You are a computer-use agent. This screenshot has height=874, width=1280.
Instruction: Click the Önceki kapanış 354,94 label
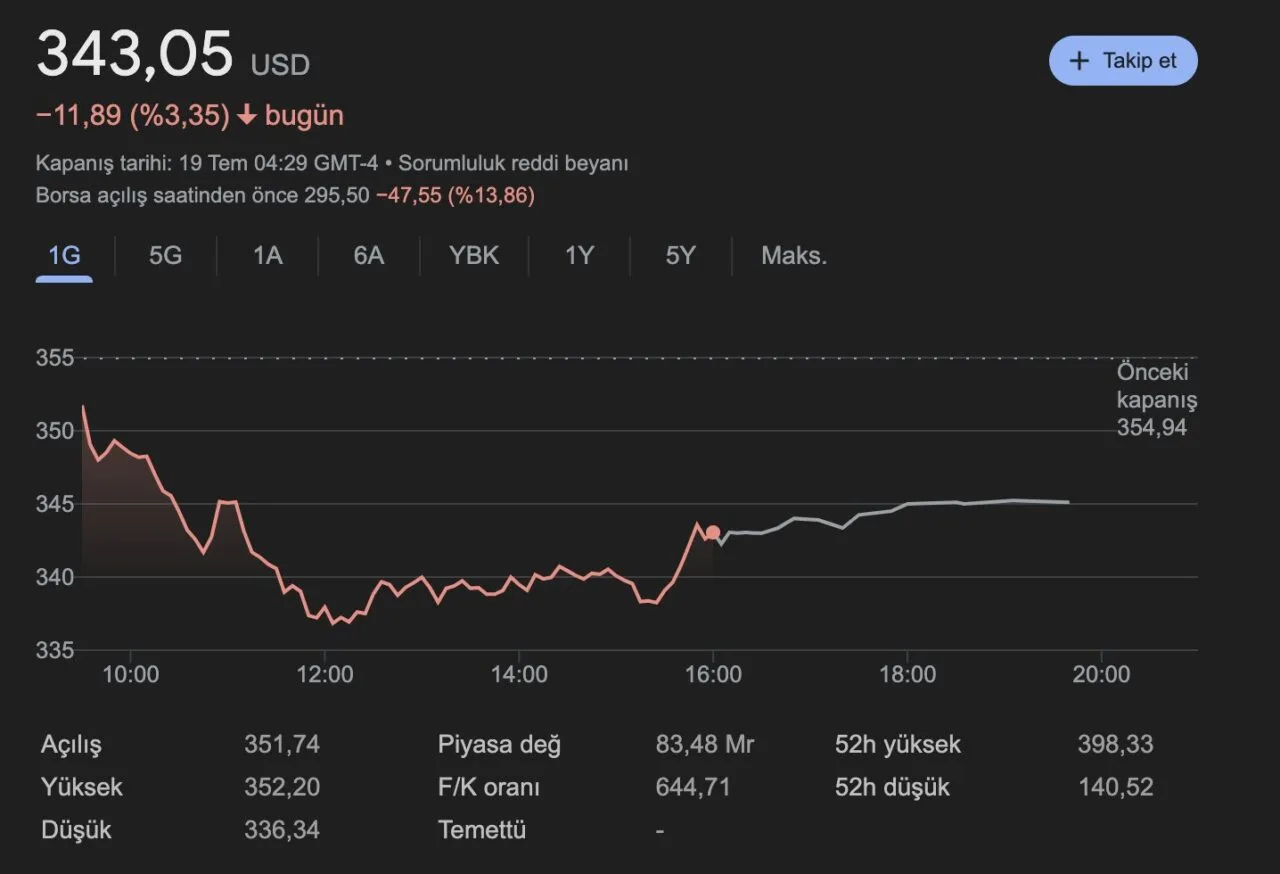1157,400
